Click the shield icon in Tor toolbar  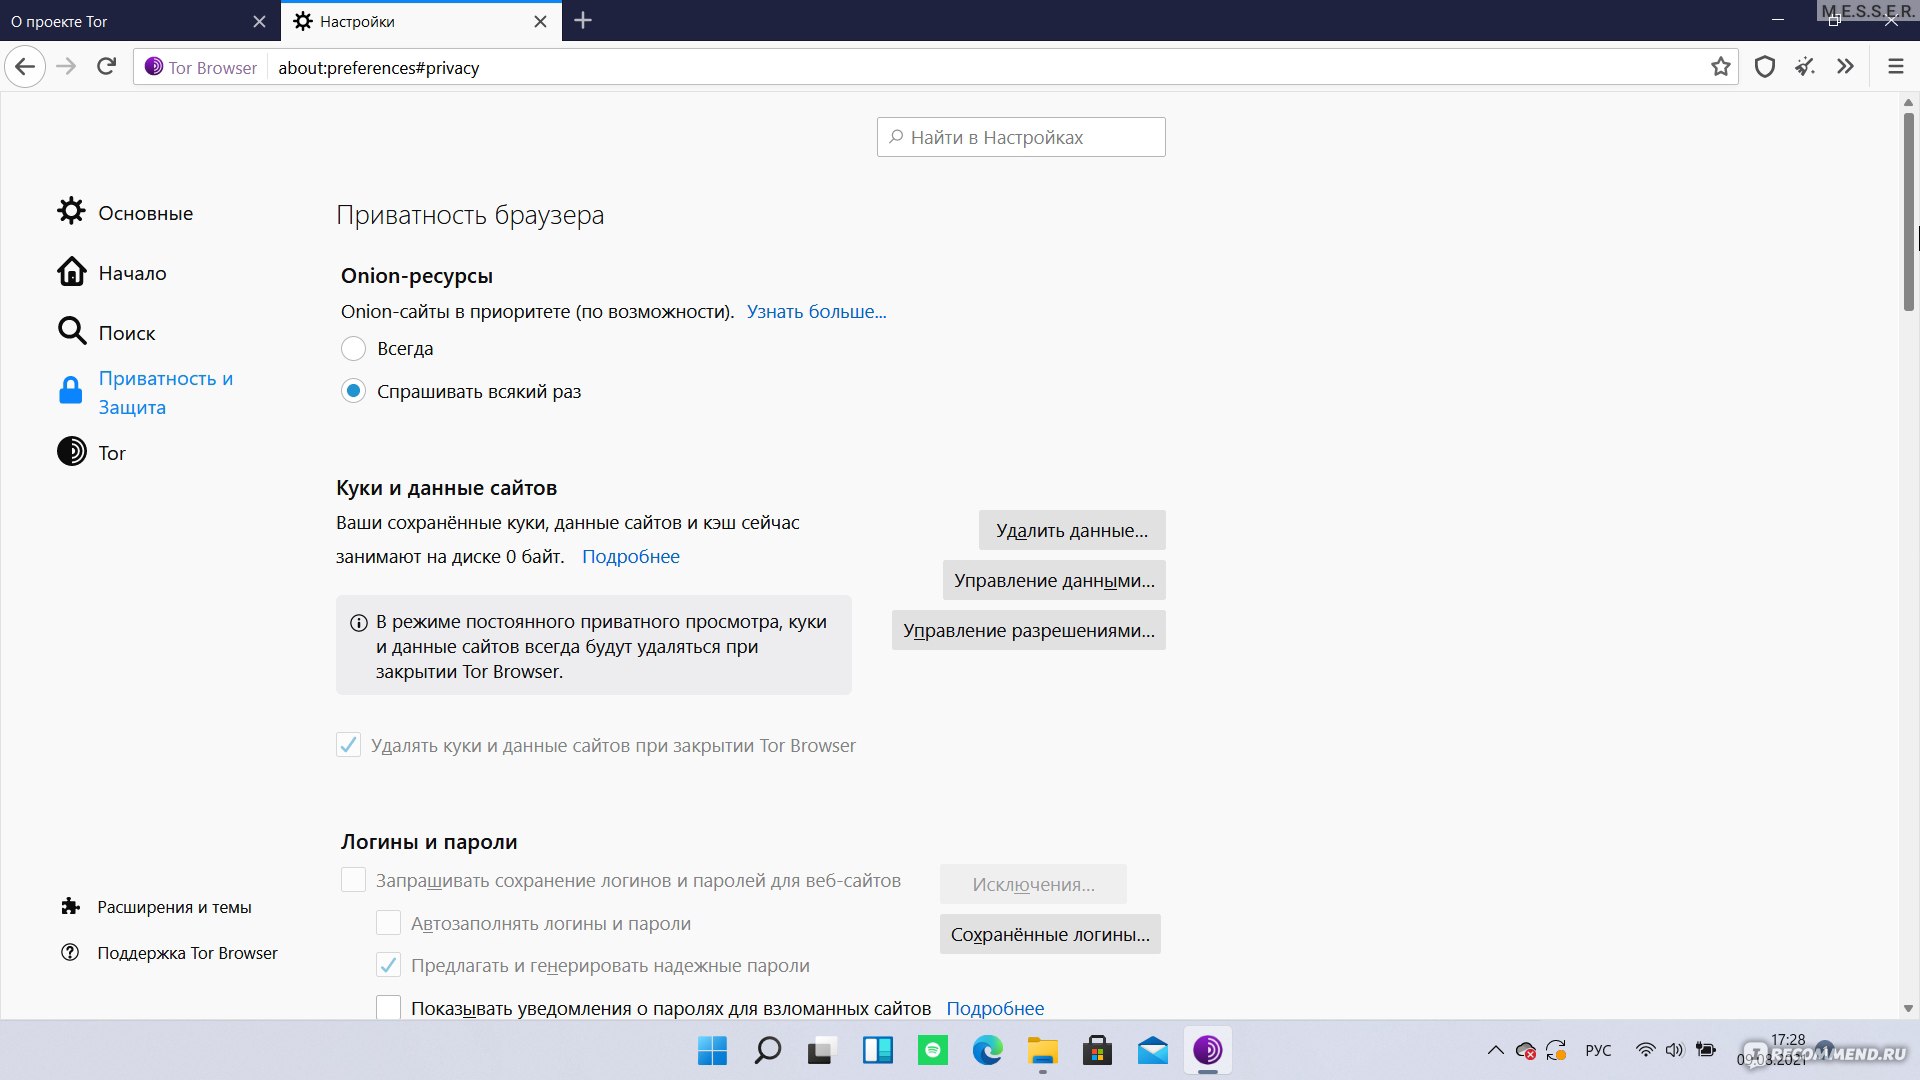pyautogui.click(x=1764, y=67)
